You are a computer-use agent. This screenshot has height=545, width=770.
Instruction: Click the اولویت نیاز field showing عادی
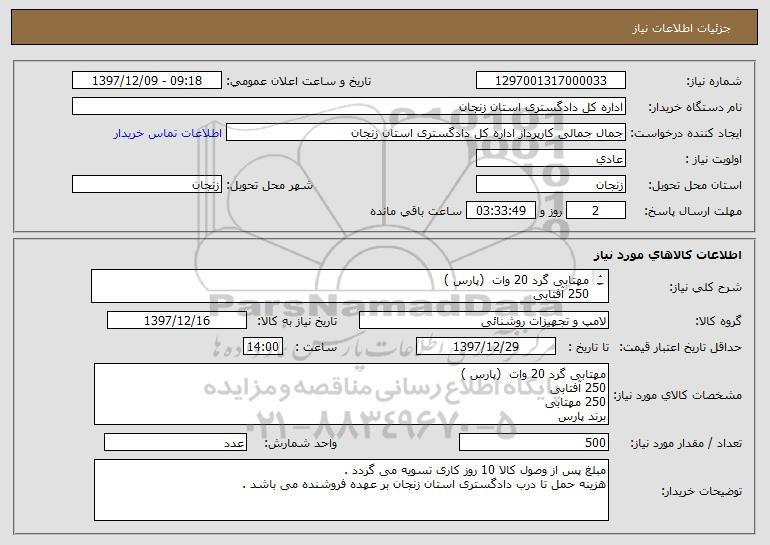pos(550,159)
